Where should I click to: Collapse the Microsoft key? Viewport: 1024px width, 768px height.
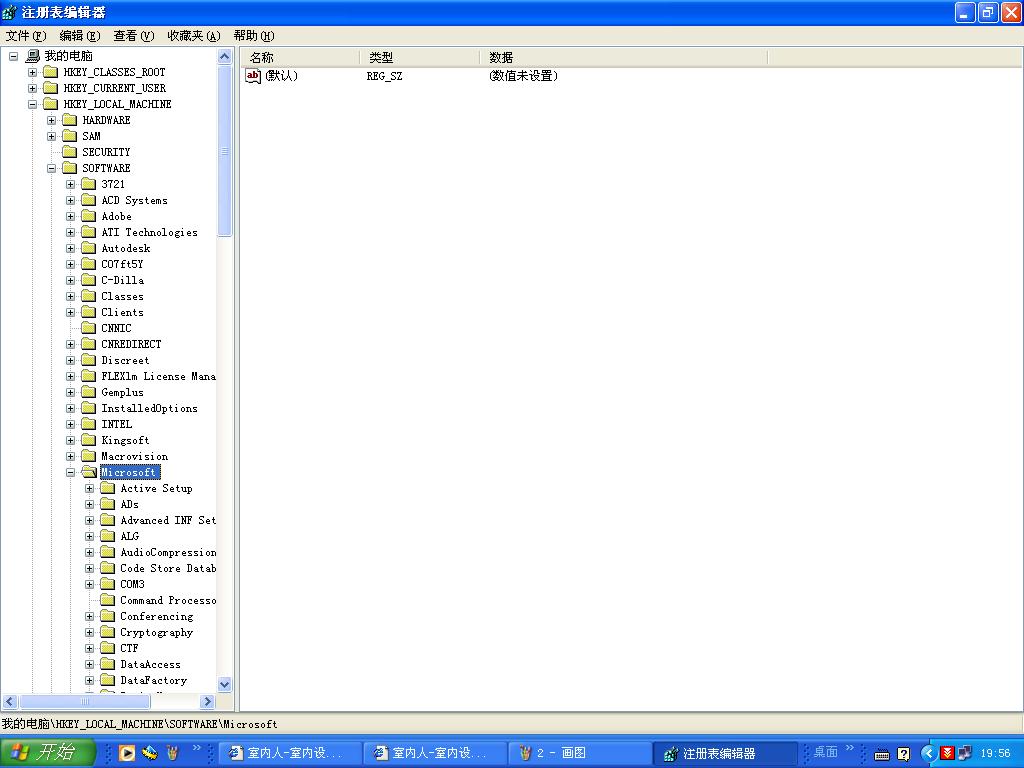tap(70, 472)
